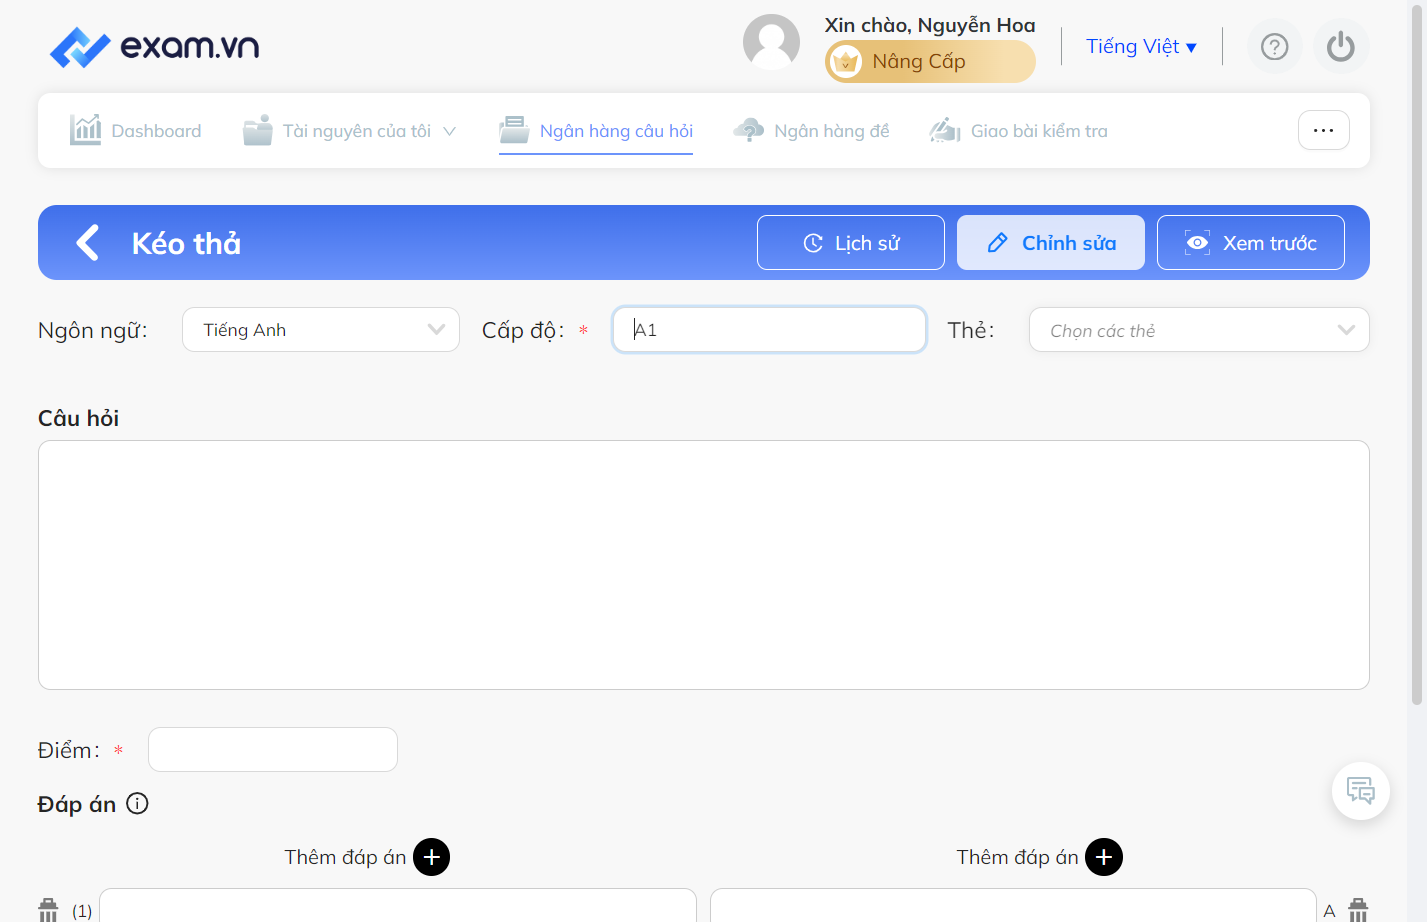
Task: Open the user avatar profile picture
Action: coord(771,43)
